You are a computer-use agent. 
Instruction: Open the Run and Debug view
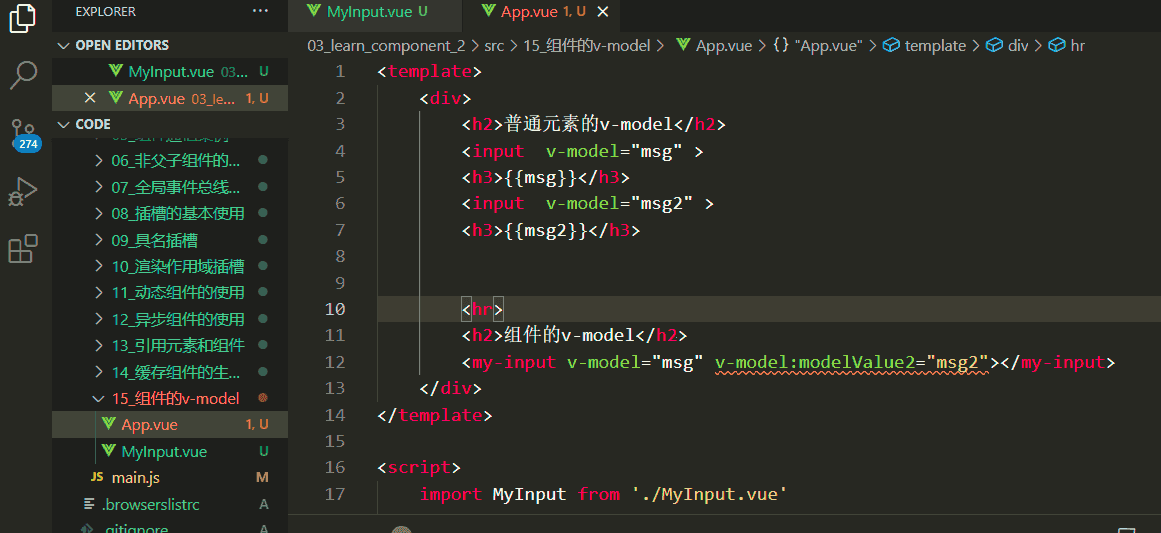click(x=22, y=192)
